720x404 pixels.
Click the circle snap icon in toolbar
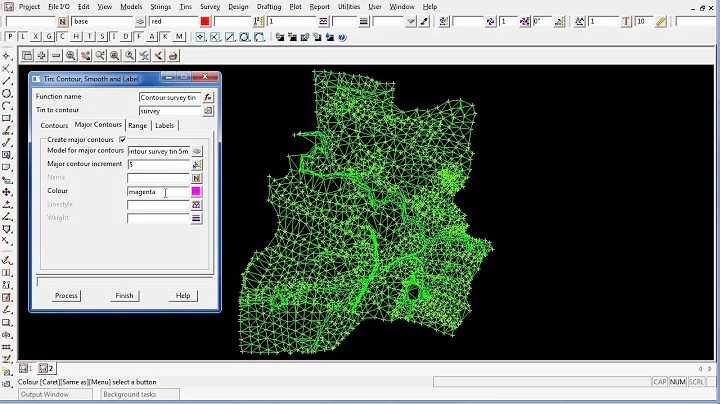pyautogui.click(x=245, y=37)
